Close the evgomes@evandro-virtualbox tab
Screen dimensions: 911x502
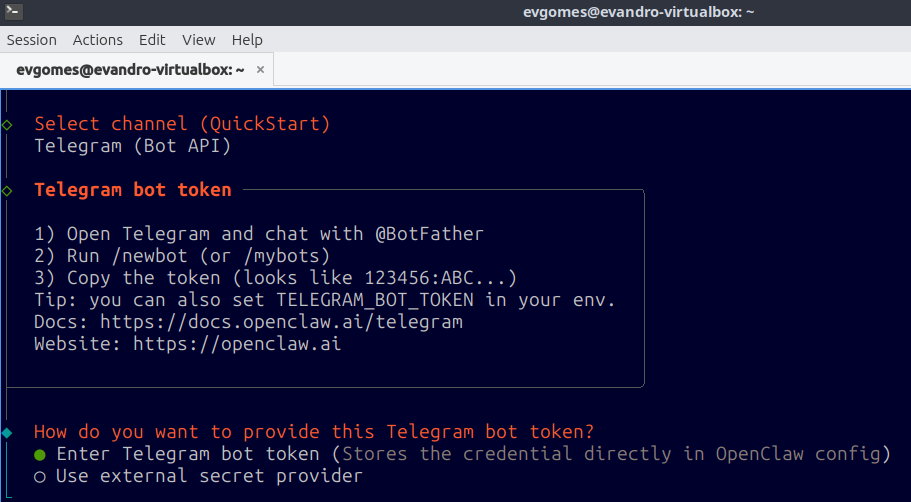(260, 70)
